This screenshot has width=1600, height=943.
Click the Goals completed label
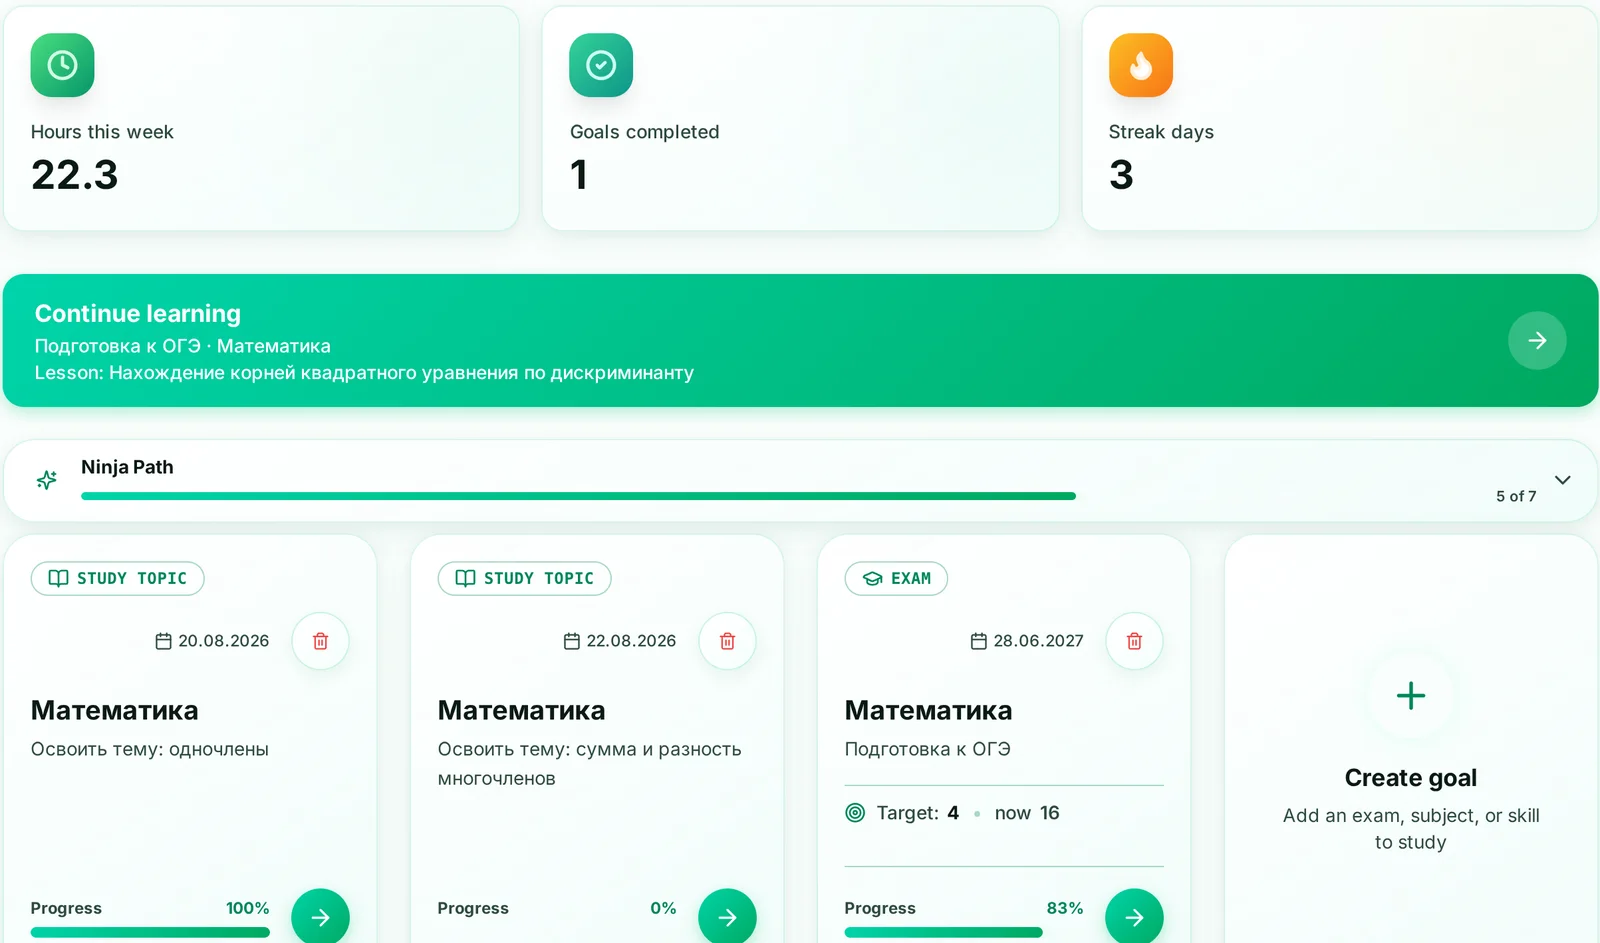coord(645,132)
